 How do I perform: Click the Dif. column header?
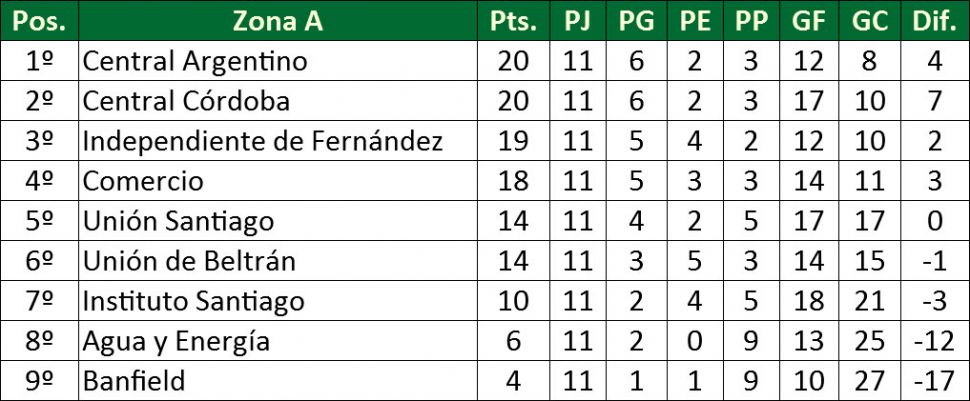(935, 21)
